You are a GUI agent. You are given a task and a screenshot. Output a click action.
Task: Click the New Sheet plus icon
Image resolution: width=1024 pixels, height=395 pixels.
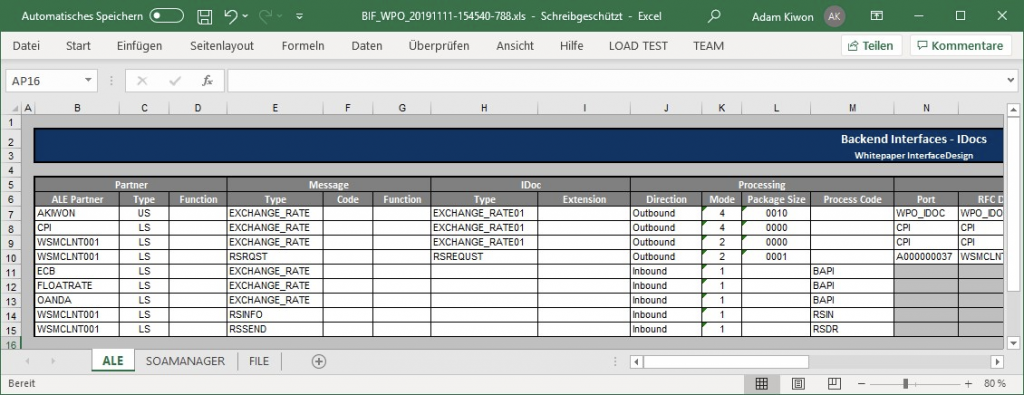[319, 361]
